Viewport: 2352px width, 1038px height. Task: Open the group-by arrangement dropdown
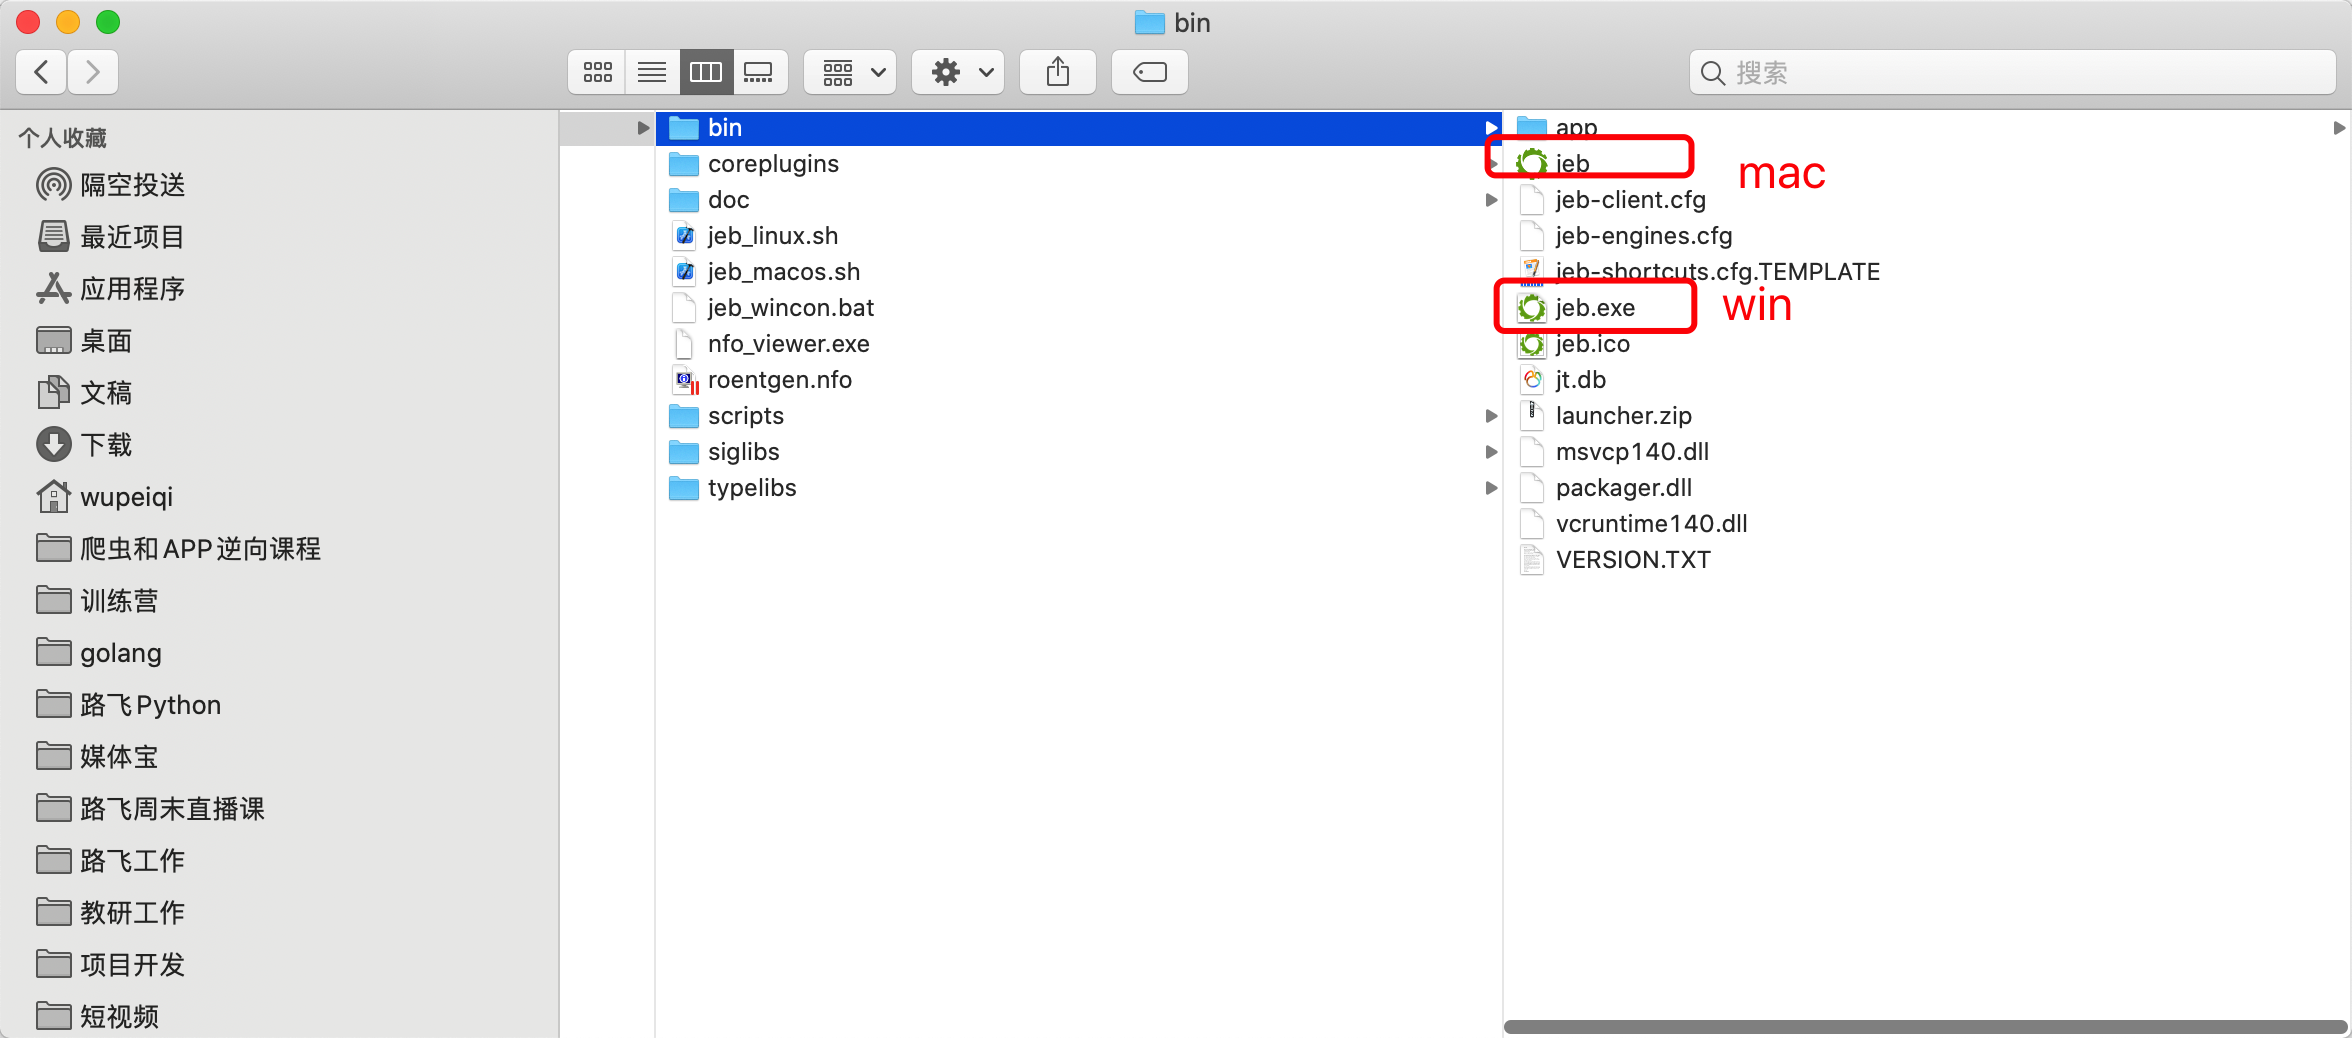pos(851,72)
